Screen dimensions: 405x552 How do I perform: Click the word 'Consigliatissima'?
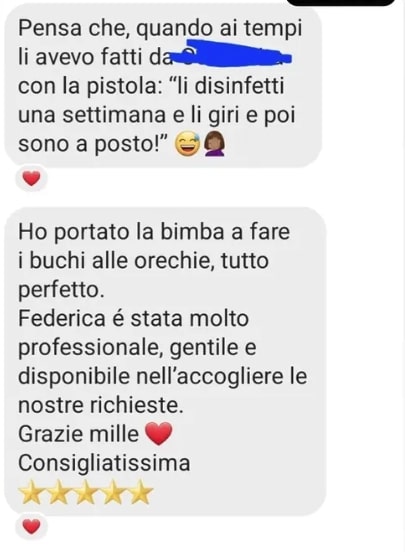[x=104, y=463]
